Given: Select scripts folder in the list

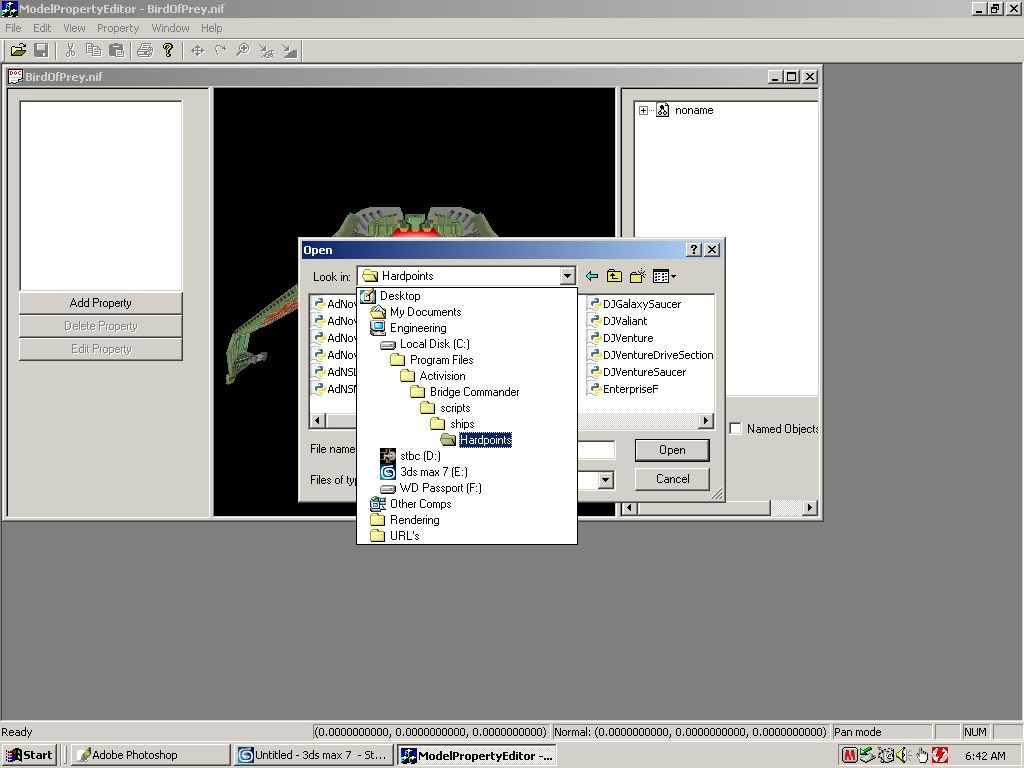Looking at the screenshot, I should pos(455,408).
